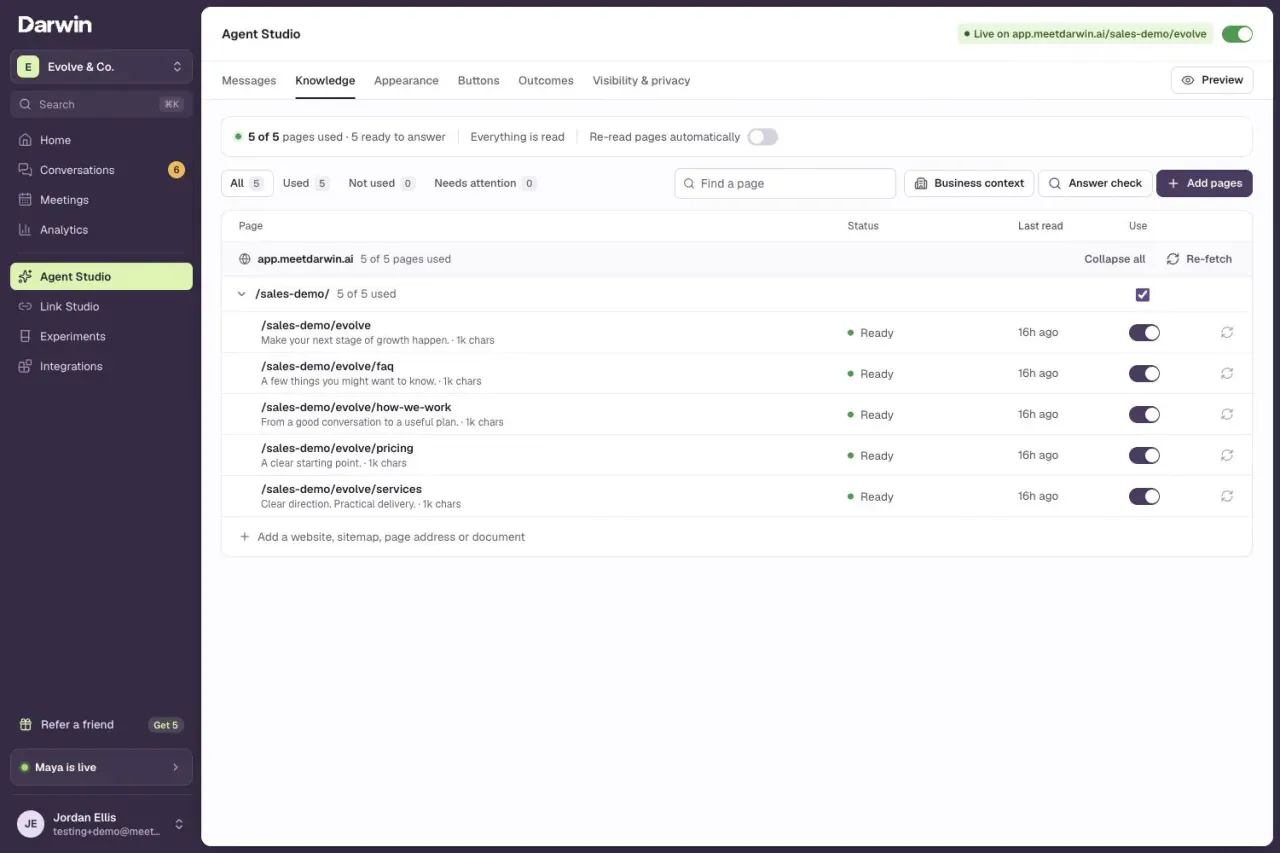Screen dimensions: 1280x853
Task: Click the Find a page search field
Action: coord(785,183)
